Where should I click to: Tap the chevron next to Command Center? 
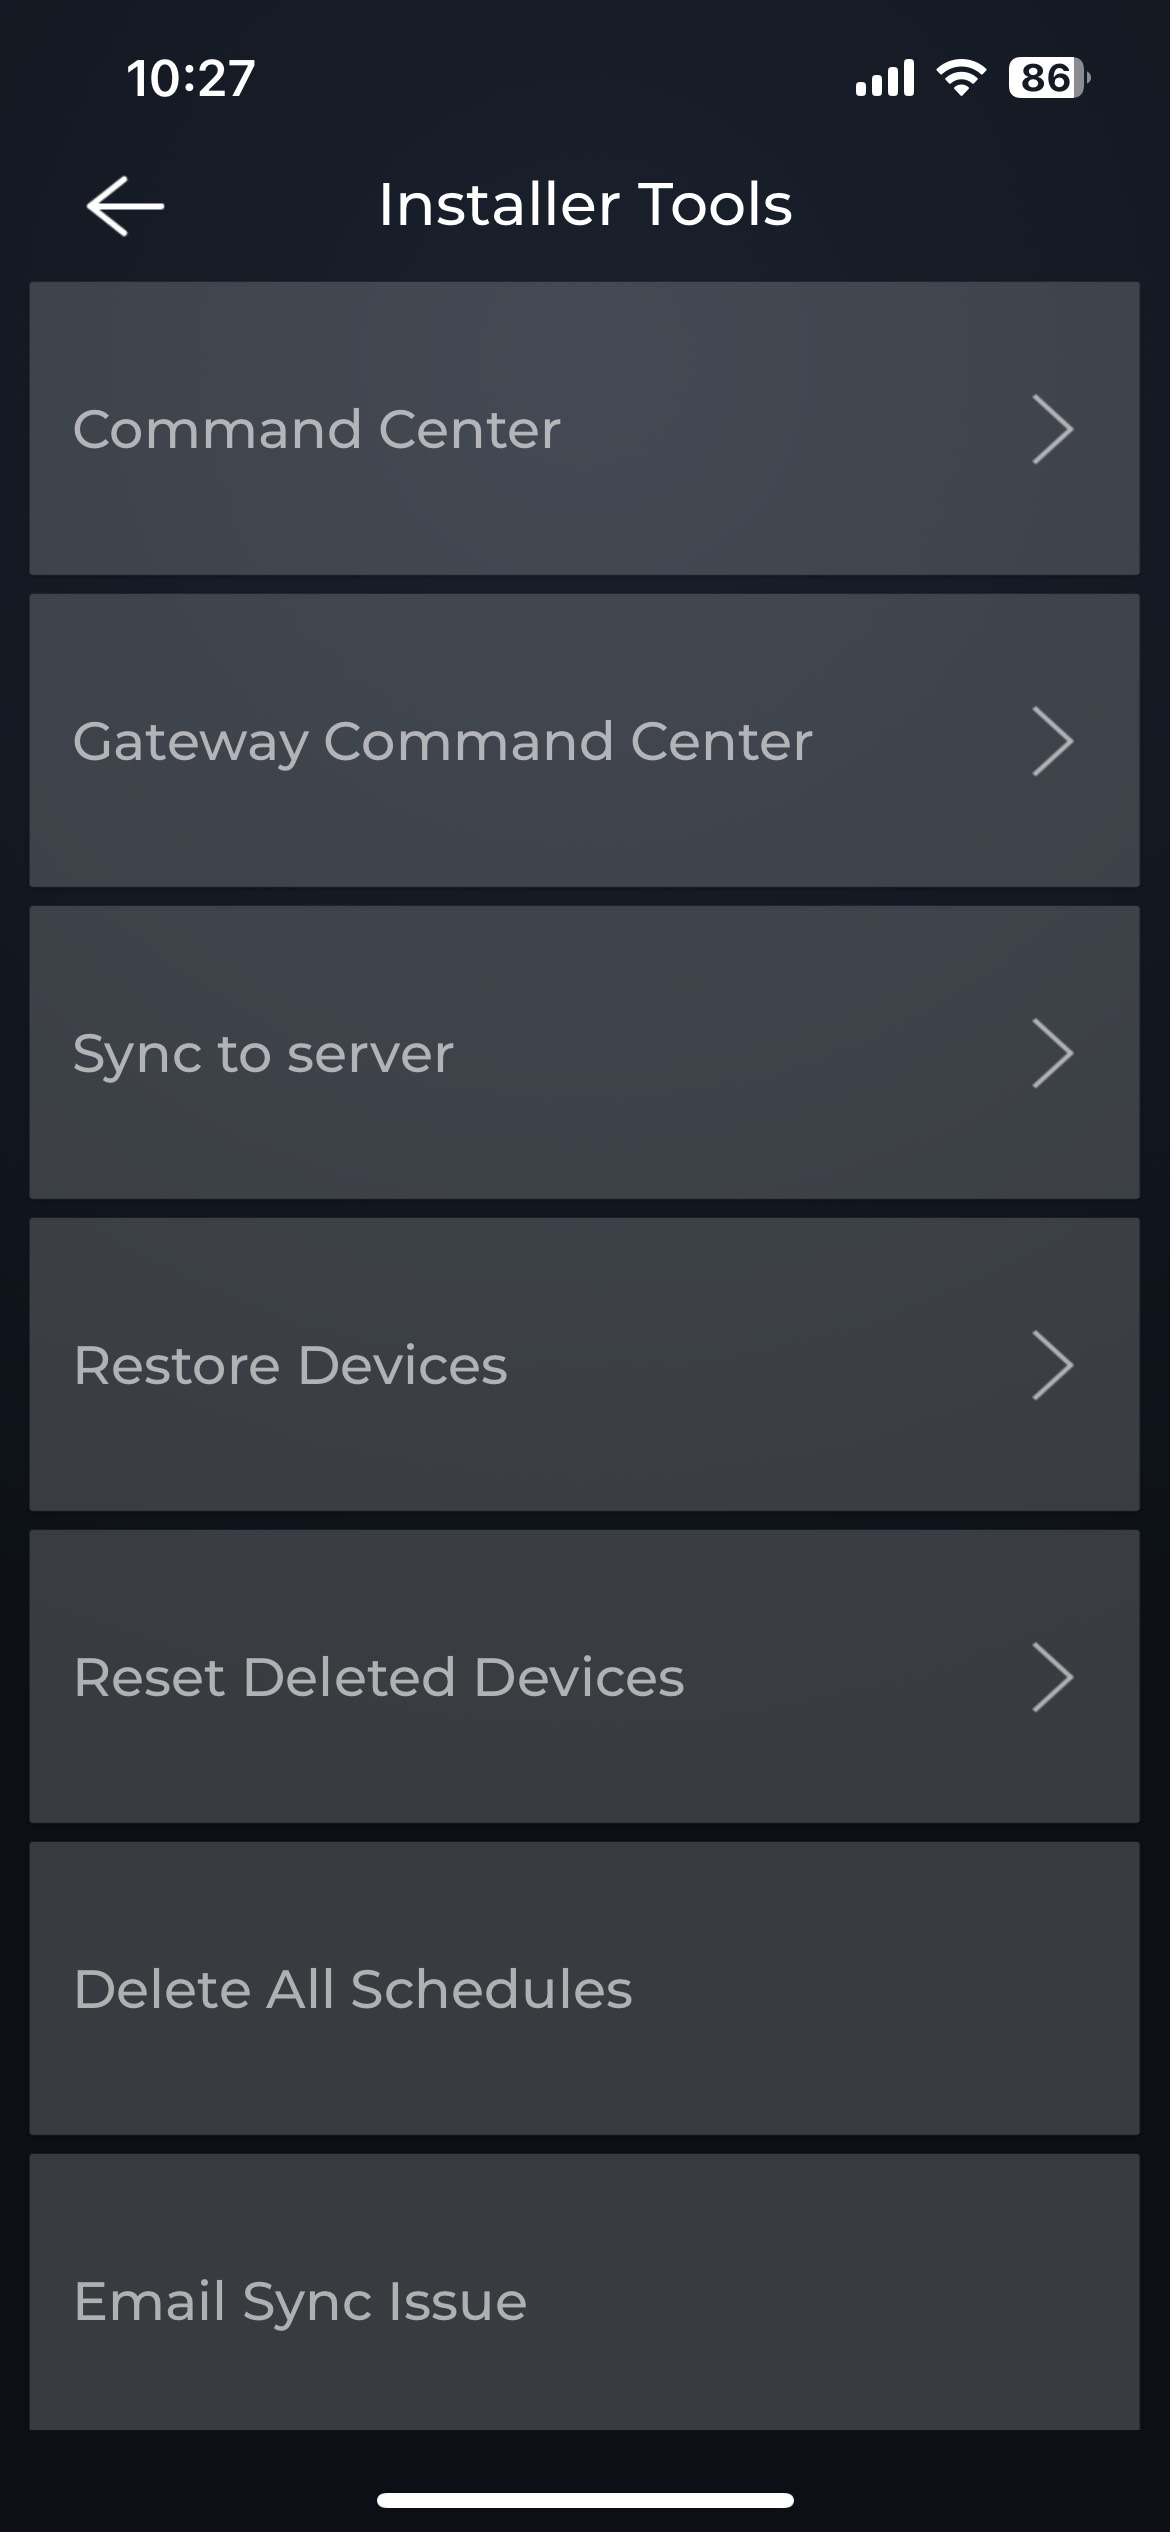click(1052, 429)
